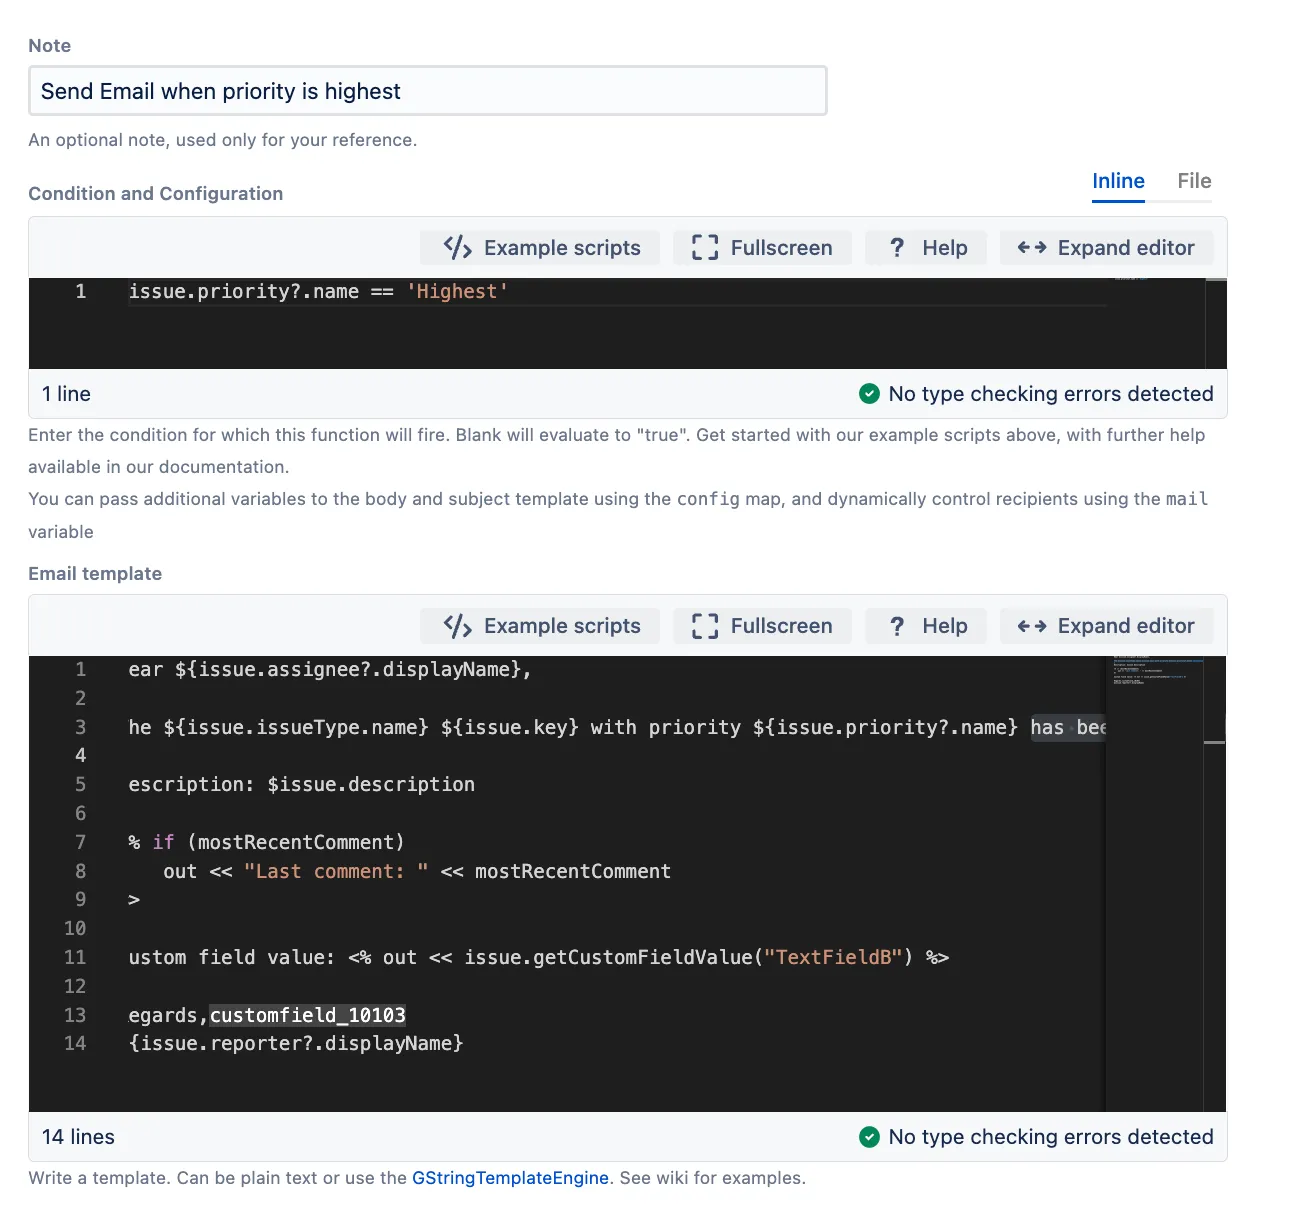Click the line with issue.getCustomFieldValue("TextFieldB")
1296x1218 pixels.
(539, 958)
